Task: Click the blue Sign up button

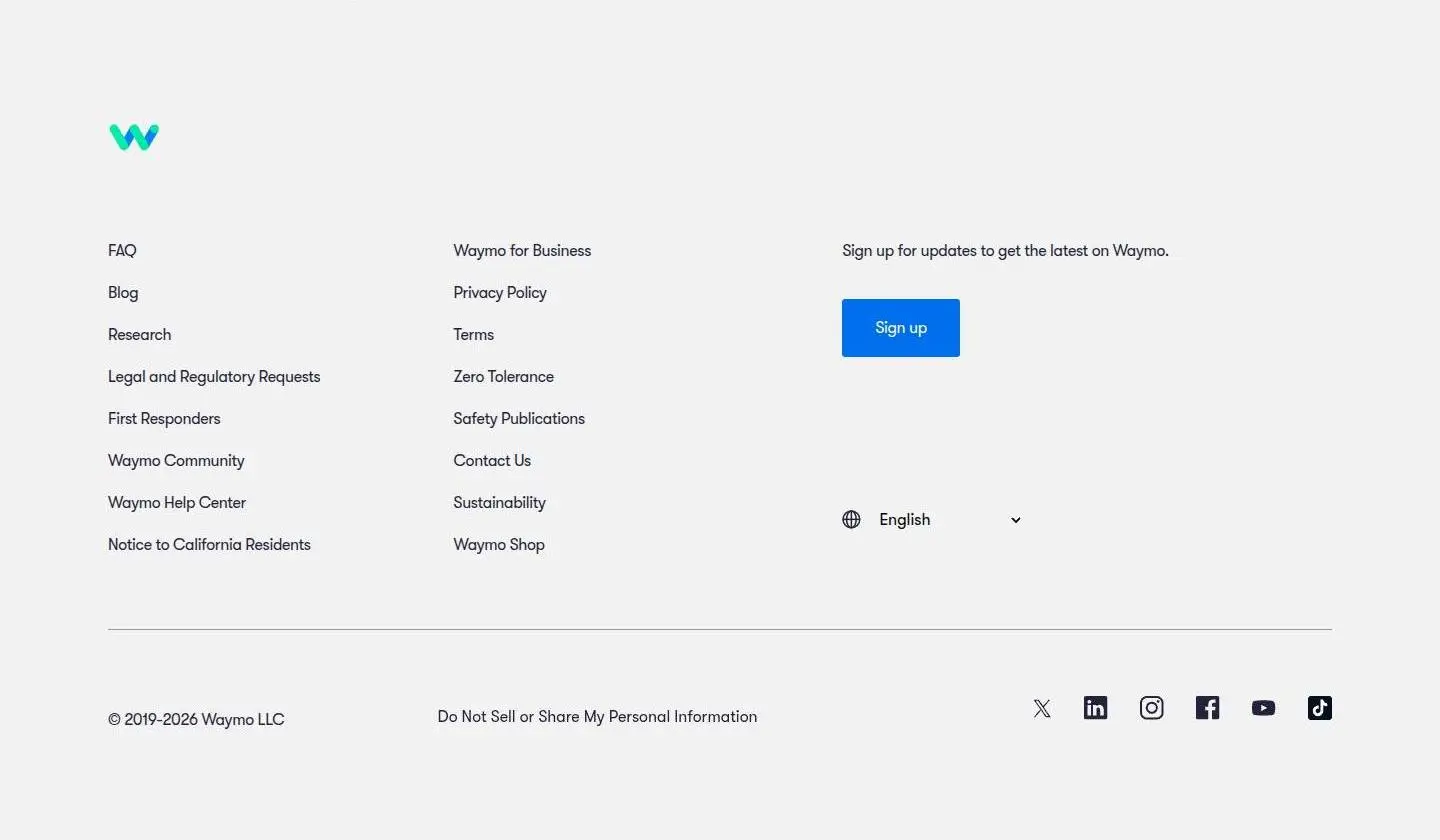Action: (901, 328)
